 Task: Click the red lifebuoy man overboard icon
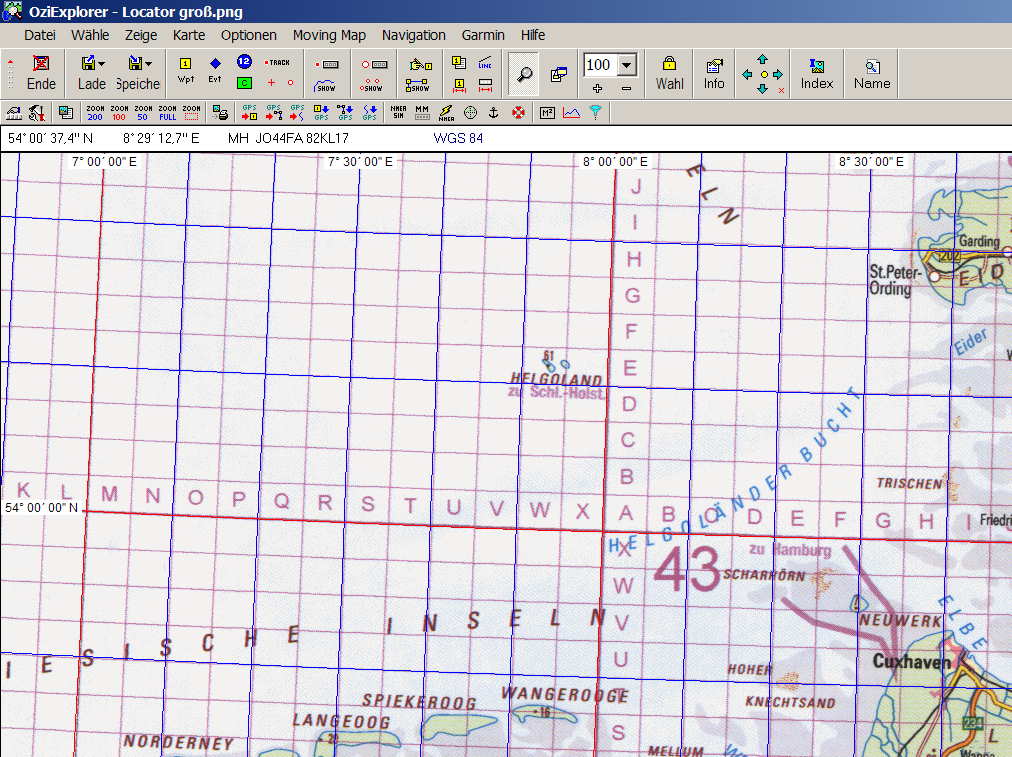click(518, 113)
